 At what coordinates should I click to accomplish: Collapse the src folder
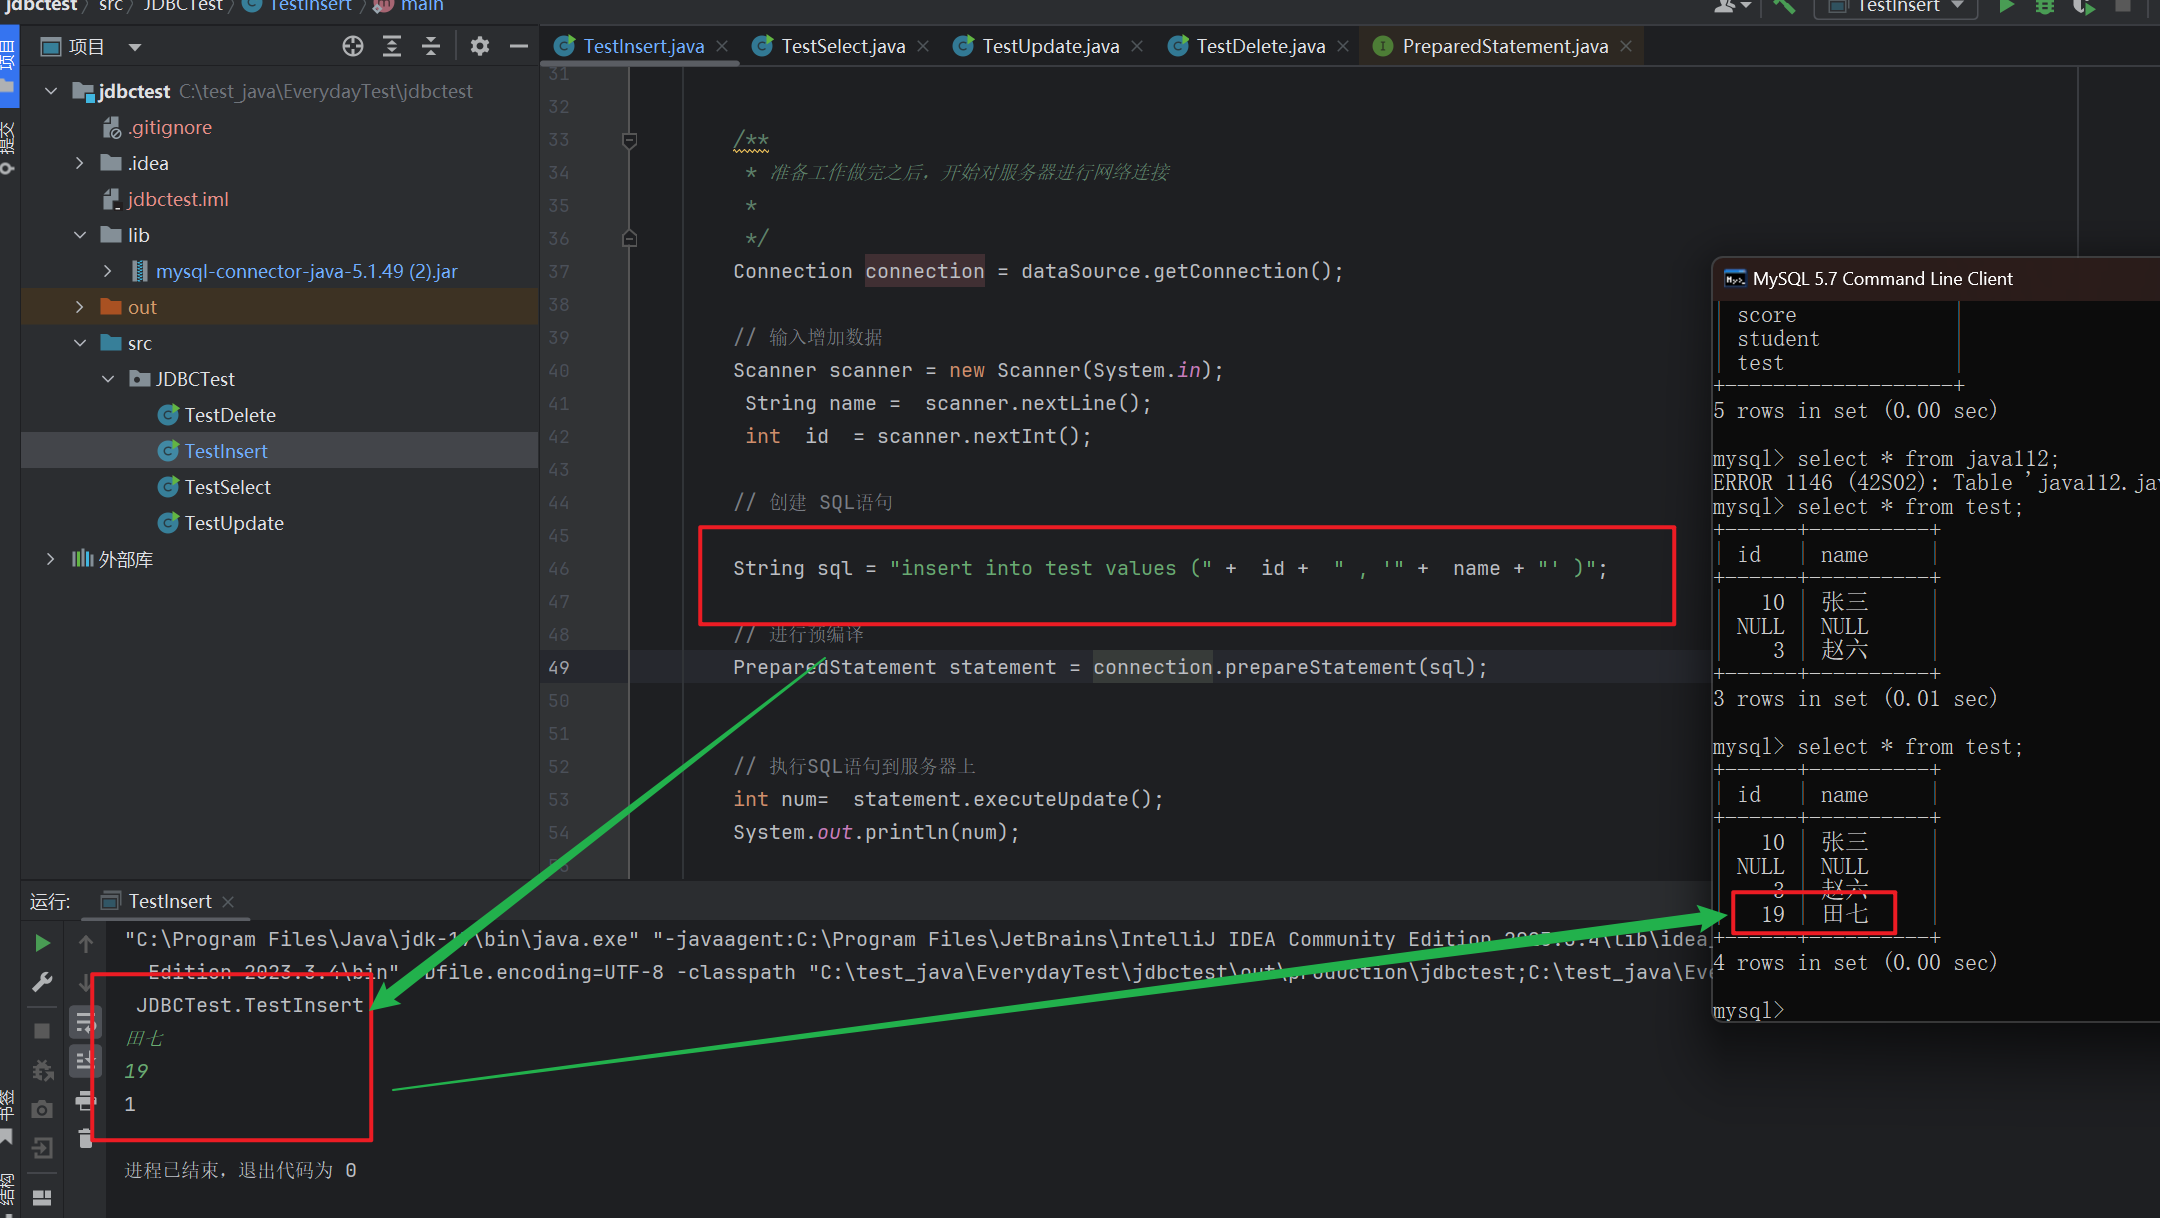click(80, 343)
